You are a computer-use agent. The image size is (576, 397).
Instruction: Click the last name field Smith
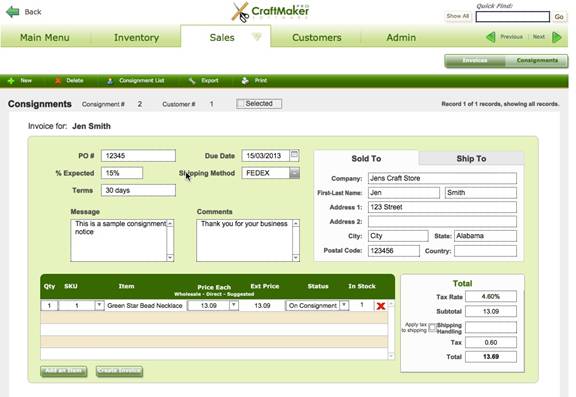pos(481,193)
